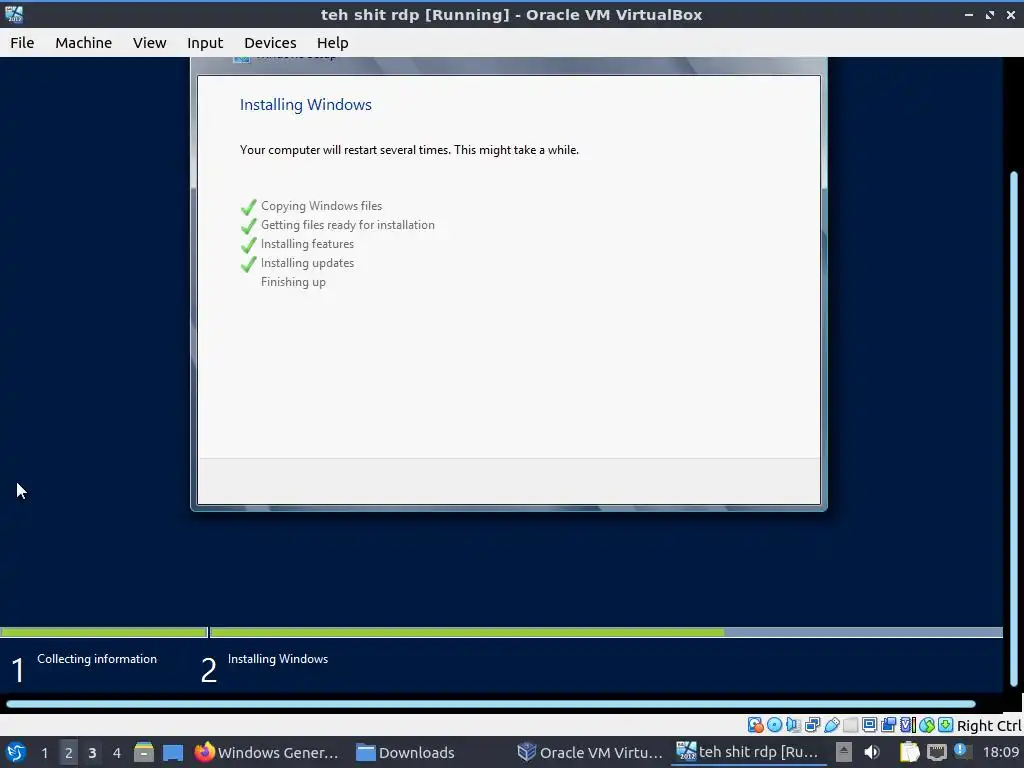The height and width of the screenshot is (768, 1024).
Task: Click the VirtualBox horizontal scrollbar
Action: [x=491, y=704]
